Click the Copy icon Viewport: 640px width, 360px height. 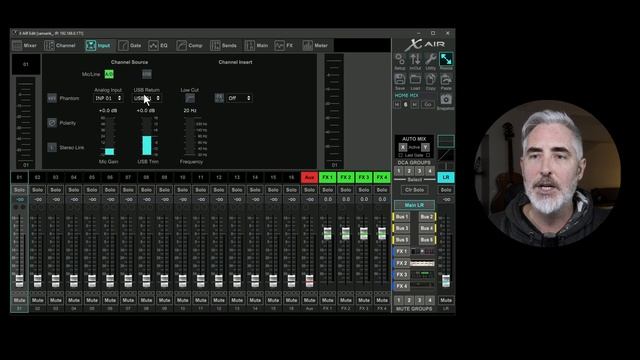tap(431, 79)
